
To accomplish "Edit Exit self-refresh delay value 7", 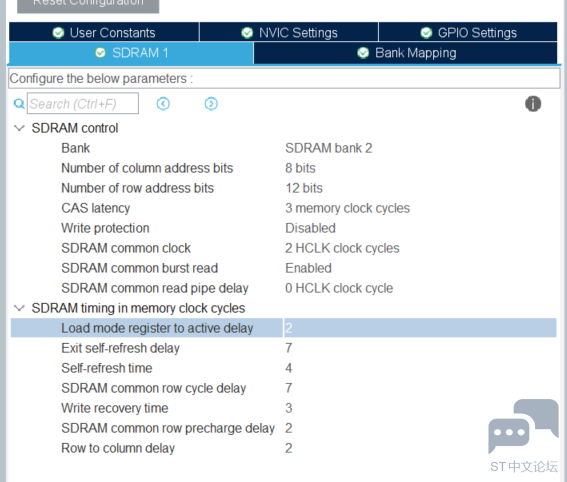I will (289, 348).
